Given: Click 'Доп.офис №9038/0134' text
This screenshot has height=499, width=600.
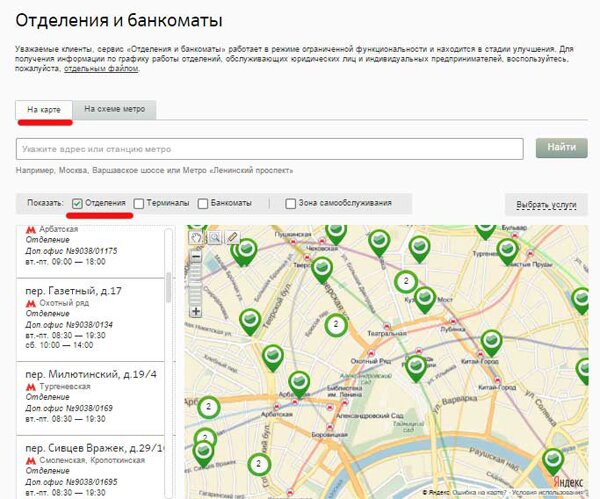Looking at the screenshot, I should click(x=69, y=325).
